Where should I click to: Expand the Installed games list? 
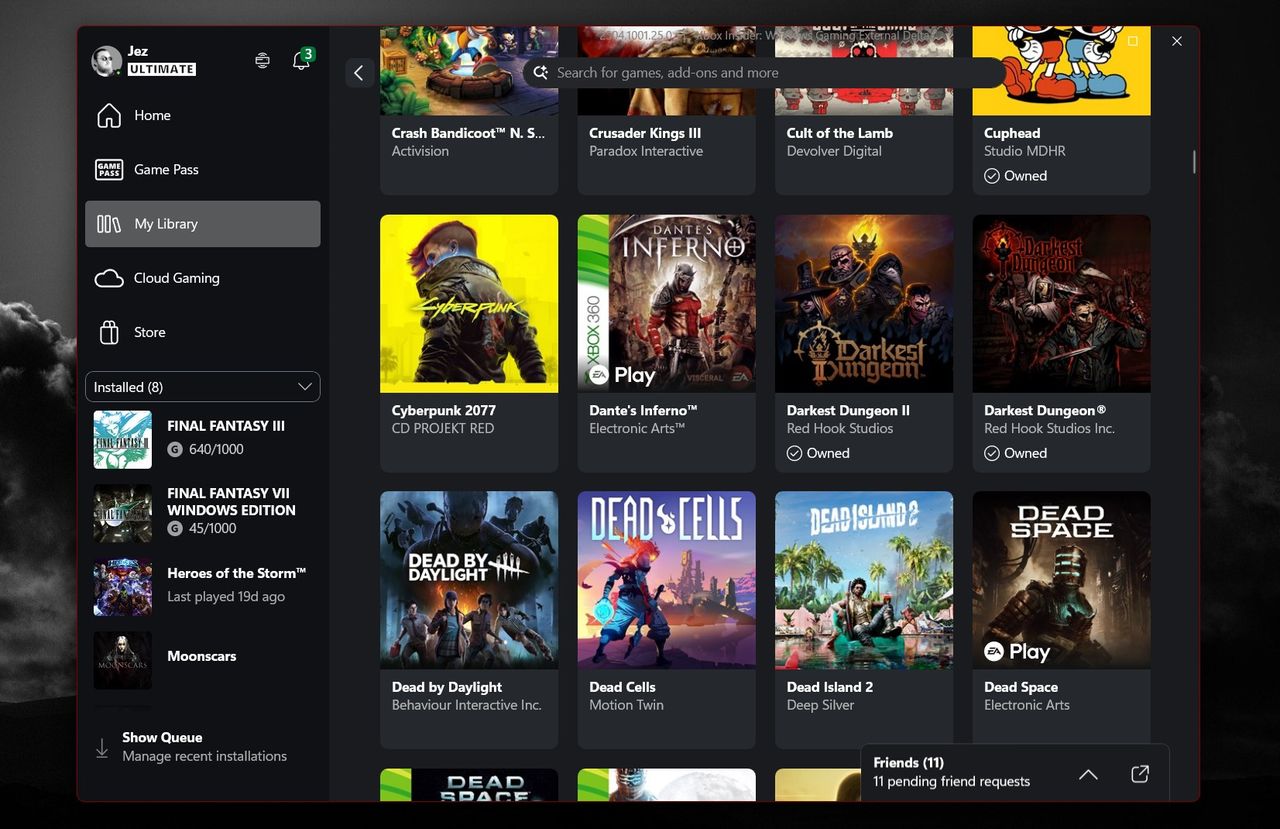305,387
